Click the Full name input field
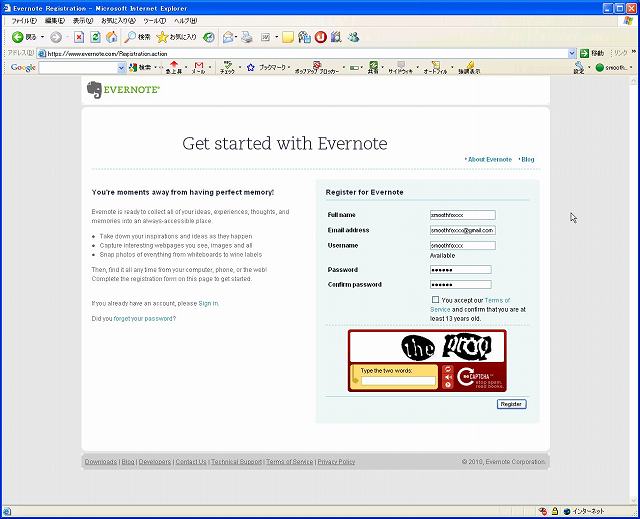This screenshot has height=519, width=640. [462, 215]
